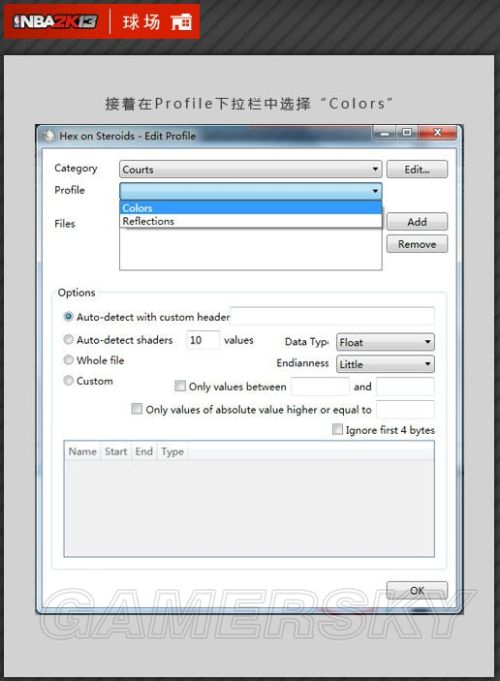Image resolution: width=500 pixels, height=681 pixels.
Task: Click the lower bound field before 'and'
Action: click(x=320, y=386)
